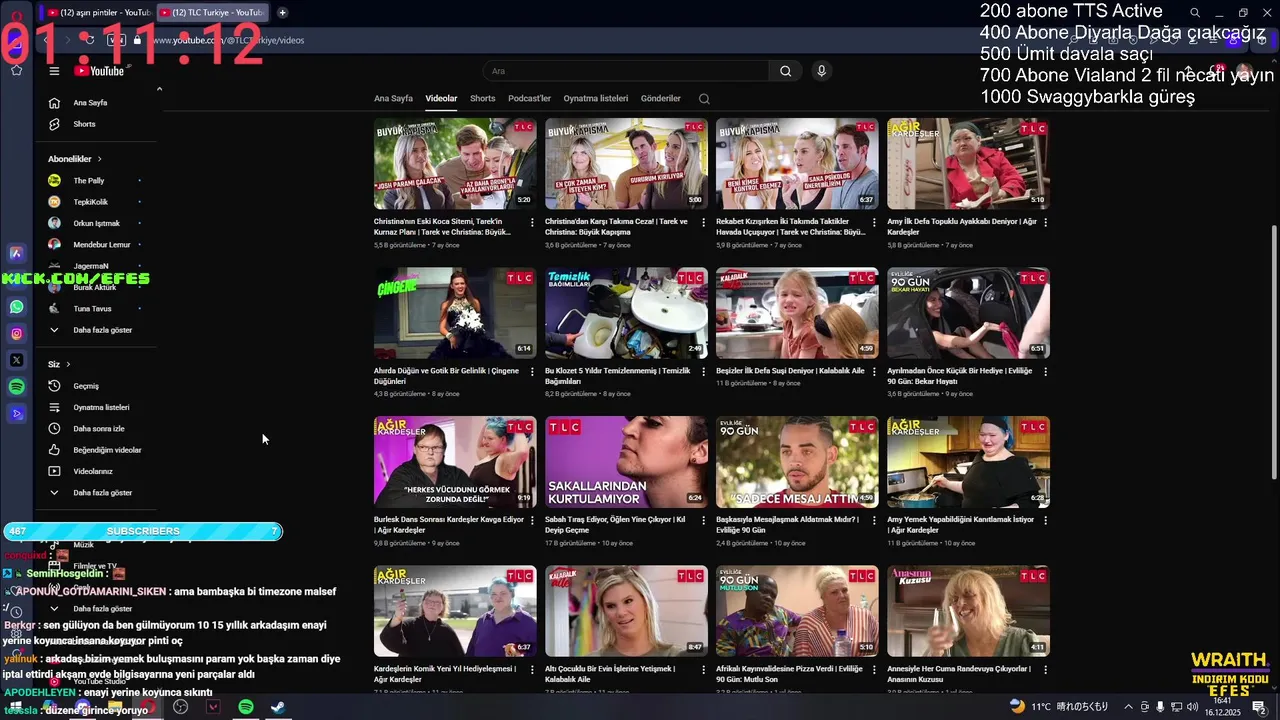This screenshot has width=1280, height=720.
Task: Open WhatsApp in the browser sidebar
Action: pos(16,307)
